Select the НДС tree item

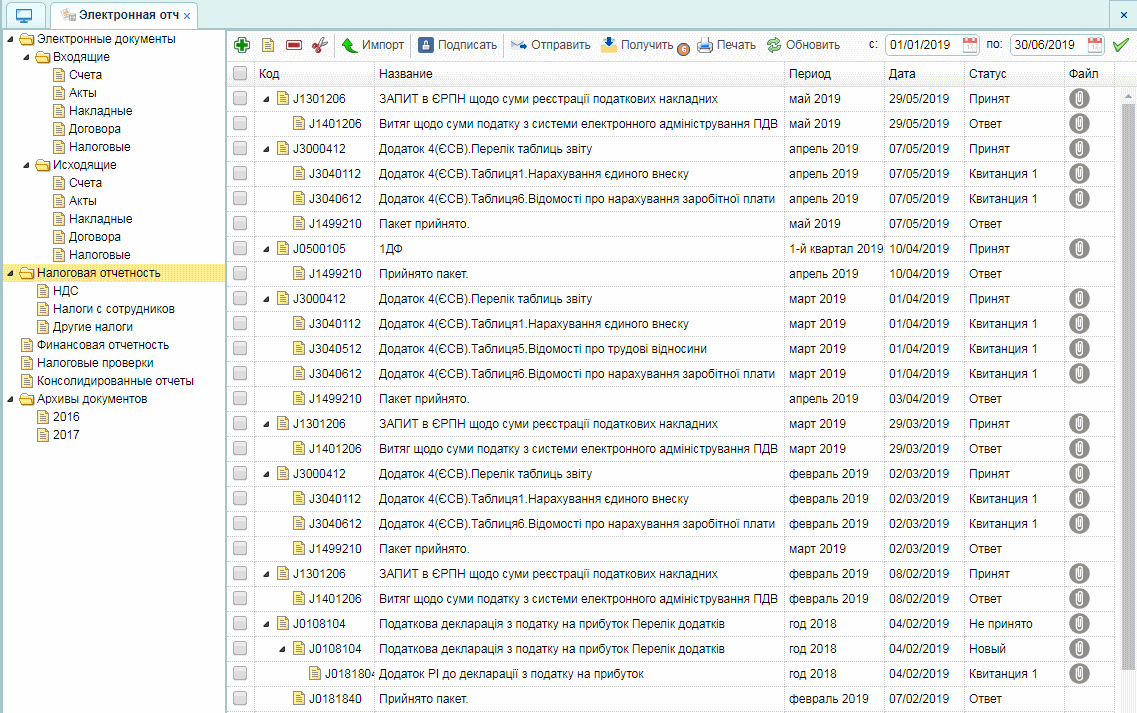(65, 291)
